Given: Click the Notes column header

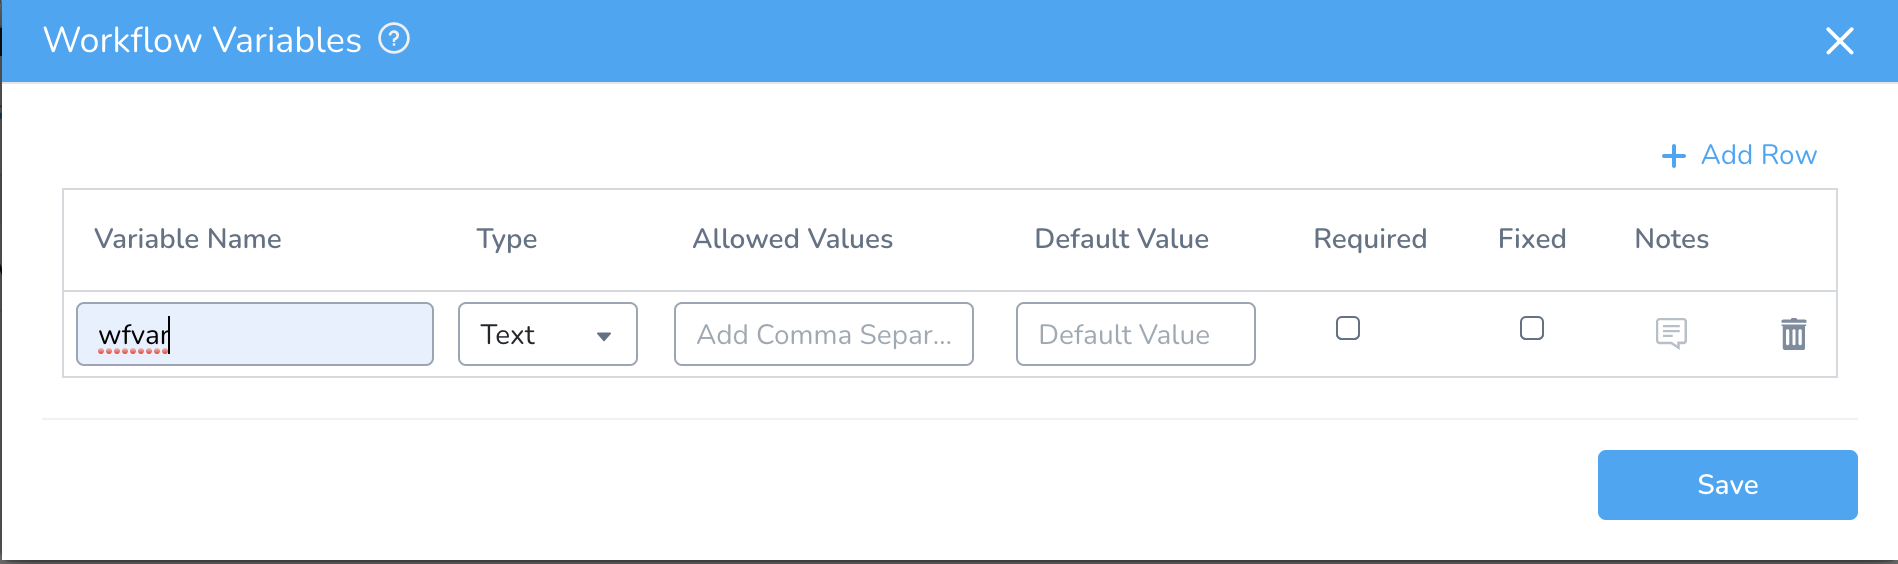Looking at the screenshot, I should click(1672, 239).
